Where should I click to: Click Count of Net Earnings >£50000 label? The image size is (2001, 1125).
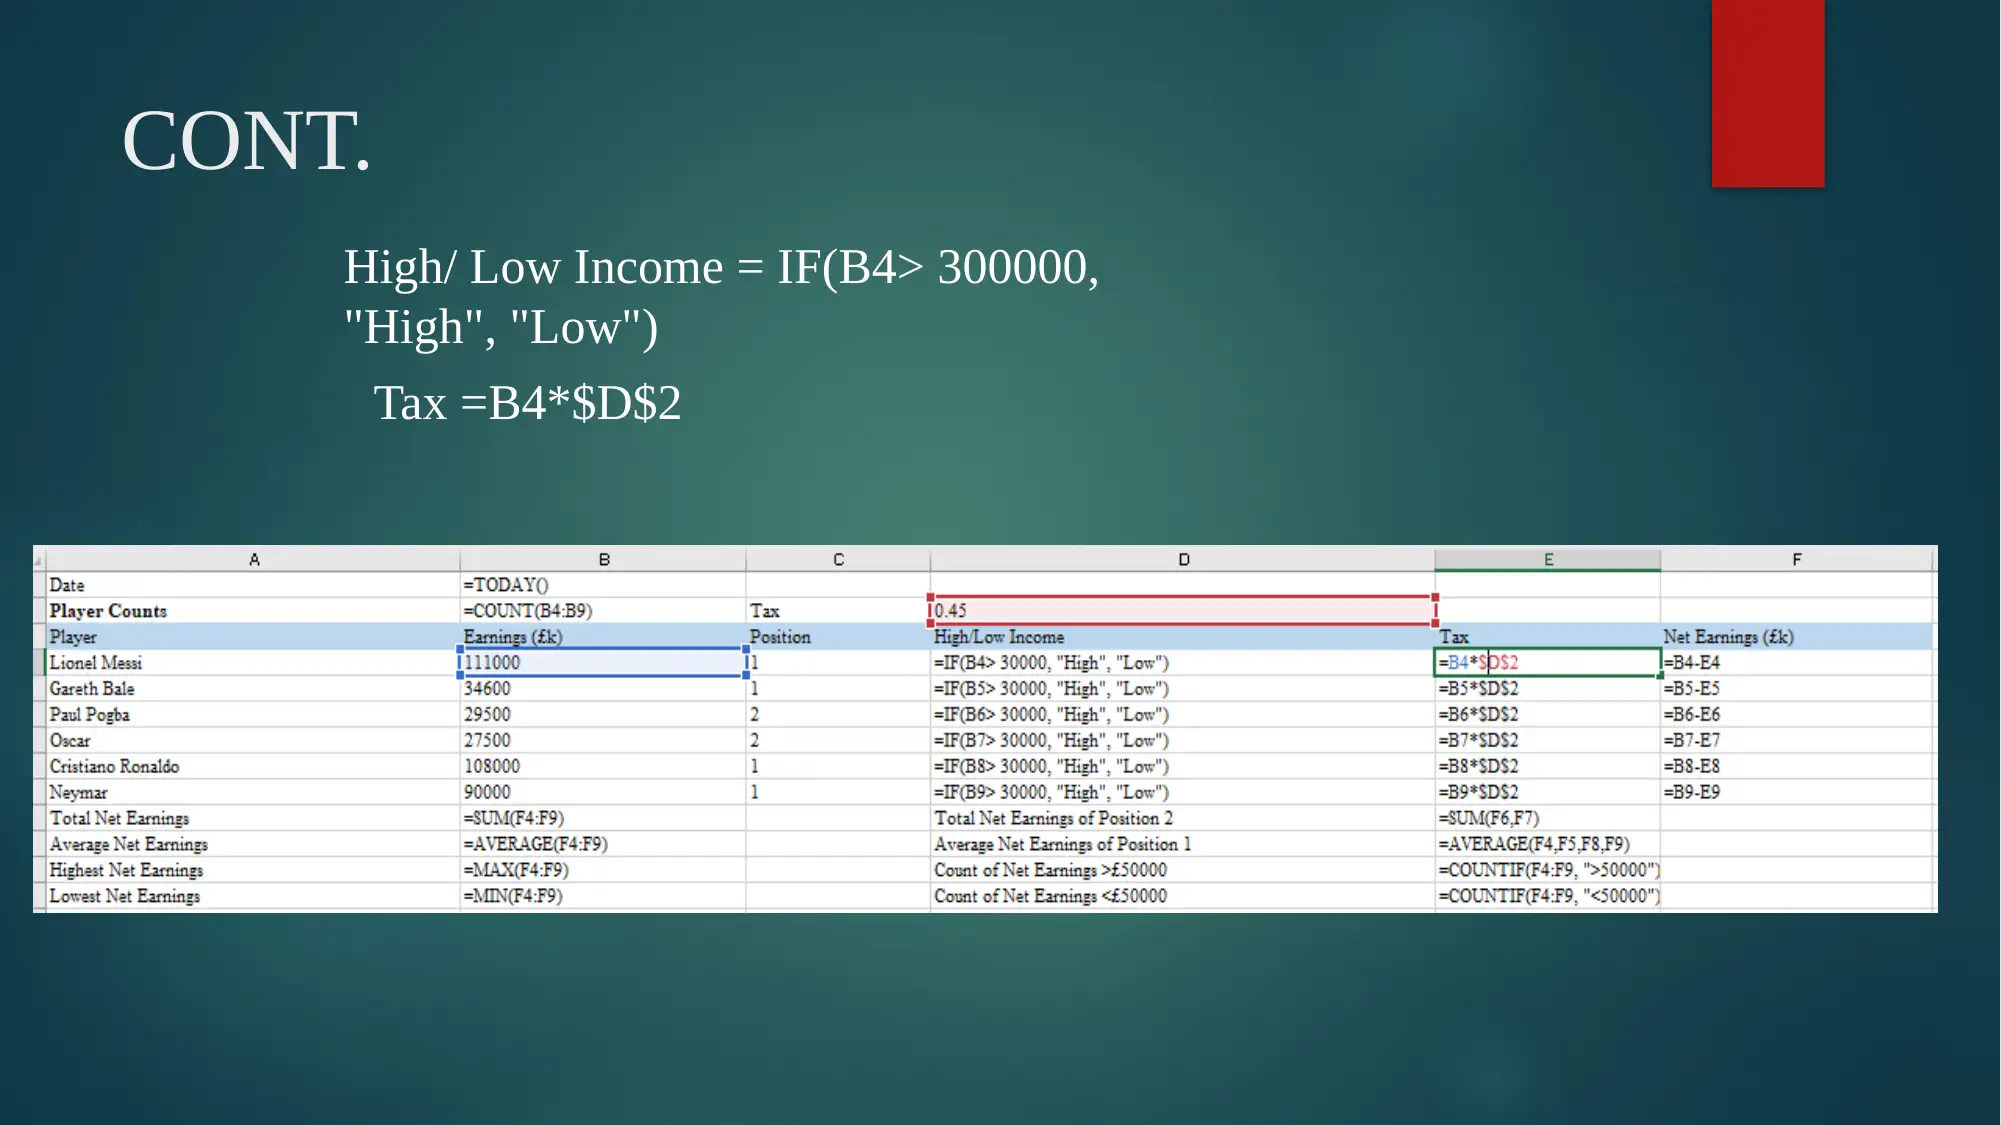click(x=1182, y=871)
